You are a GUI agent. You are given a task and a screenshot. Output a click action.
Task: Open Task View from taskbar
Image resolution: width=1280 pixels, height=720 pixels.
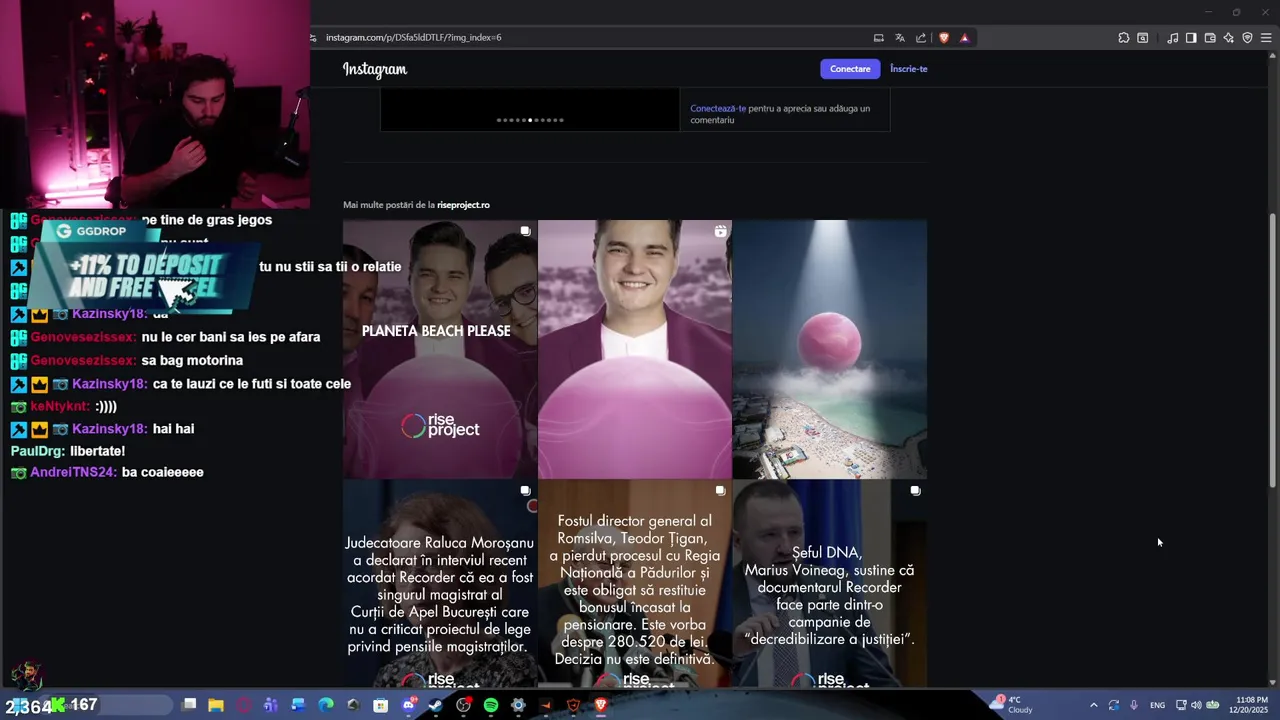coord(189,705)
